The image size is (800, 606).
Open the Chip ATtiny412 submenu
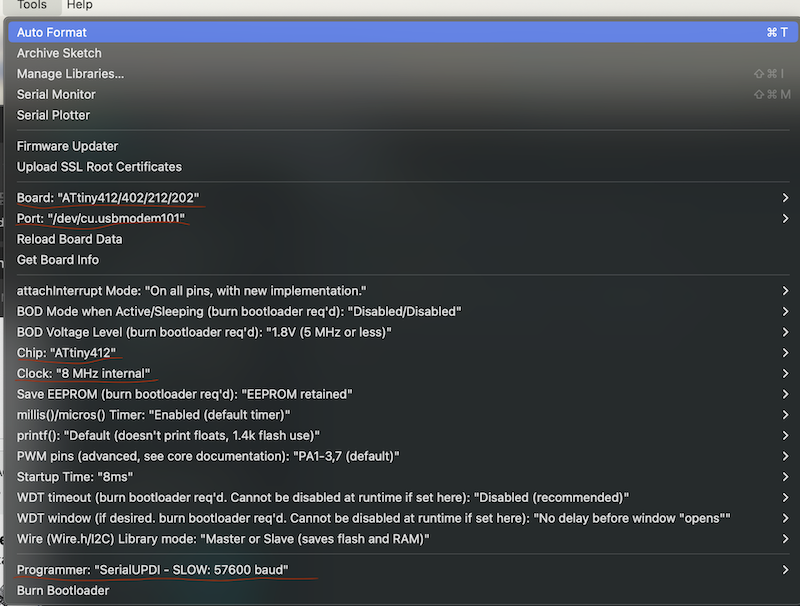(67, 353)
